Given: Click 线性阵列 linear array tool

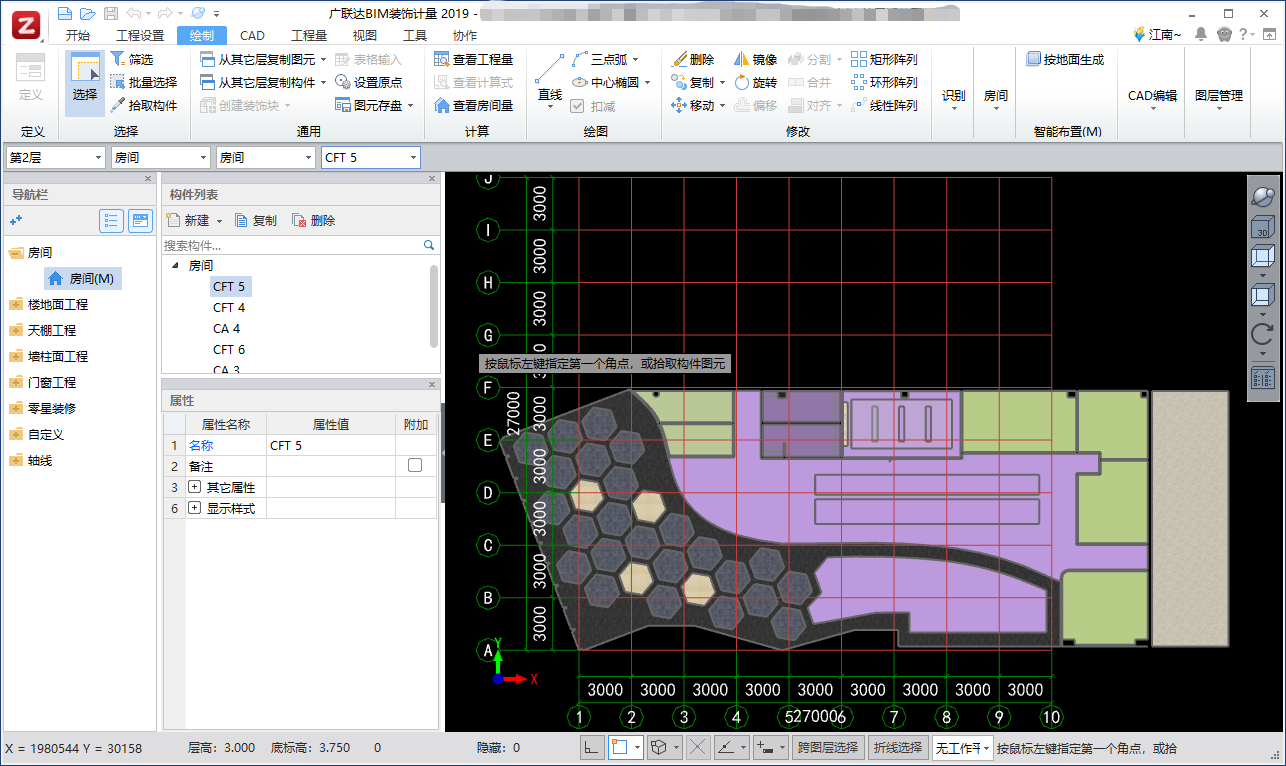Looking at the screenshot, I should [x=884, y=106].
